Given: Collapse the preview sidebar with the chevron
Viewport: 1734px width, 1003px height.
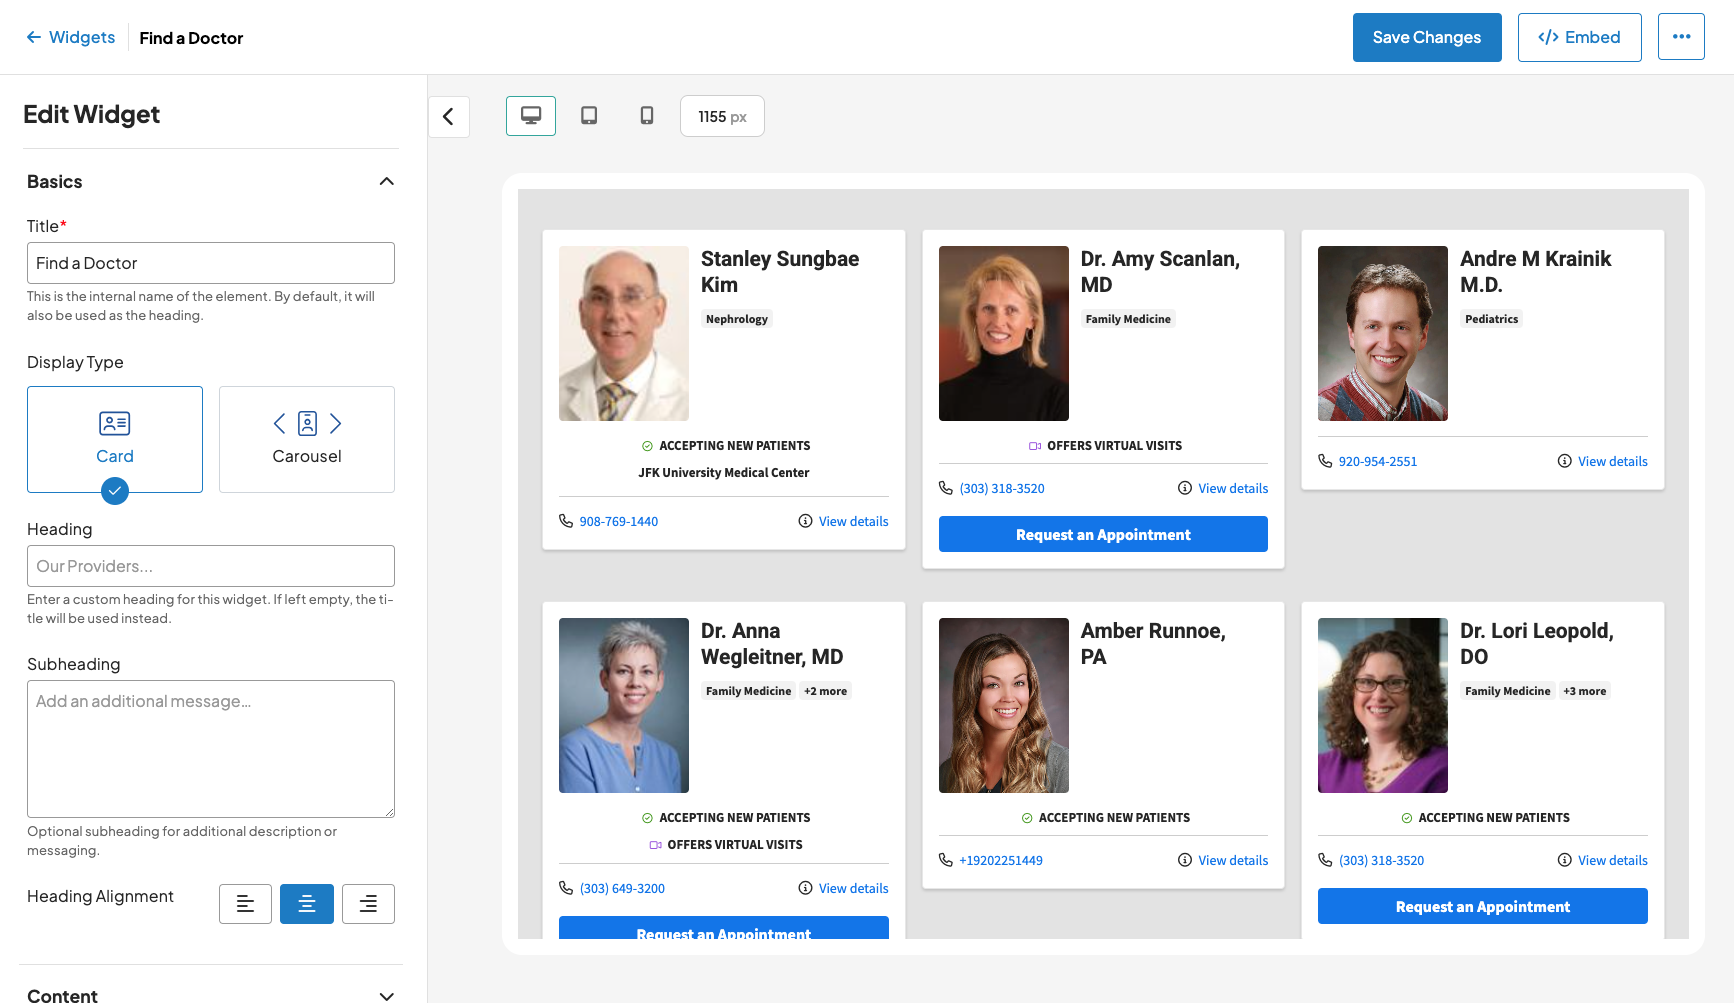Looking at the screenshot, I should coord(449,116).
